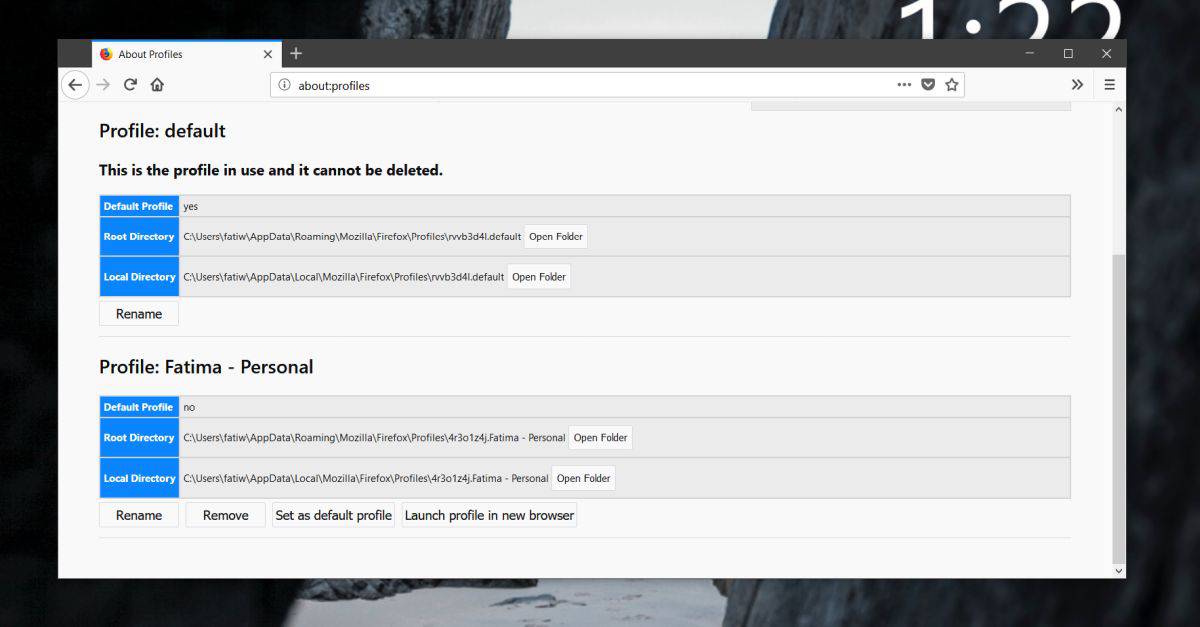Image resolution: width=1200 pixels, height=627 pixels.
Task: Open the Firefox hamburger menu
Action: click(x=1109, y=85)
